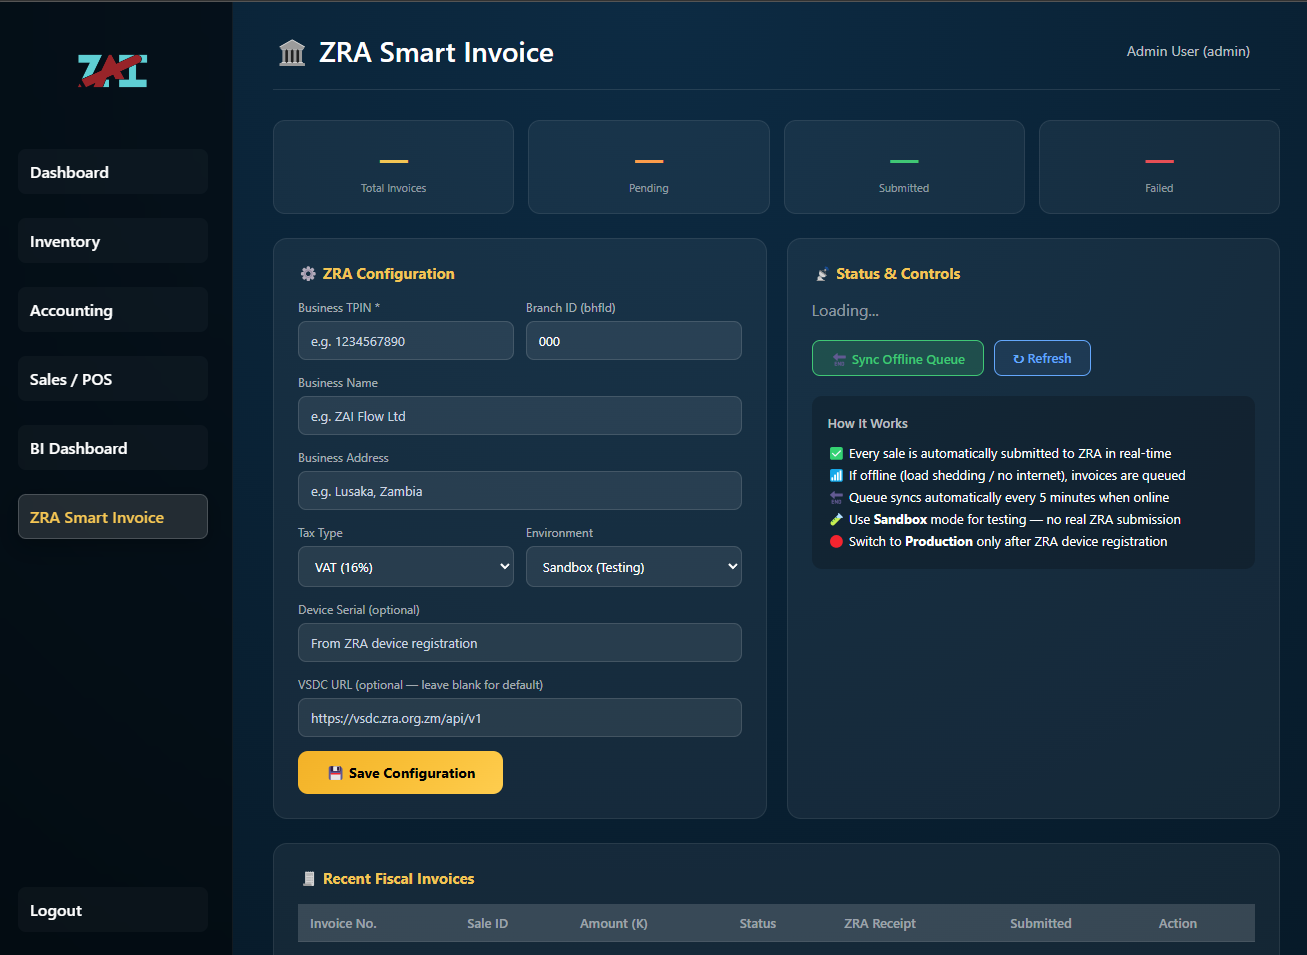Click the green checkmark icon in How It Works

(836, 454)
